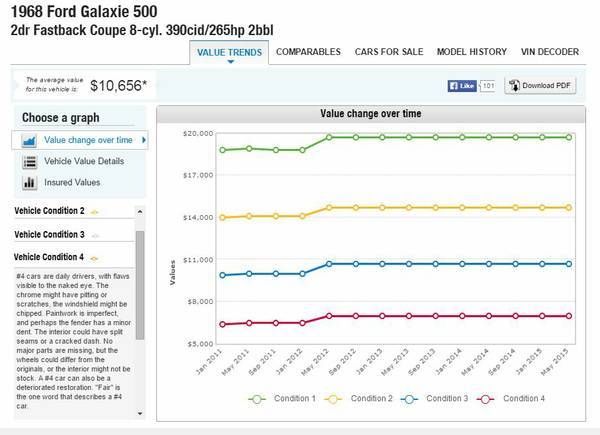Expand the arrow next to Value change over time
Image resolution: width=600 pixels, height=435 pixels.
tap(144, 140)
